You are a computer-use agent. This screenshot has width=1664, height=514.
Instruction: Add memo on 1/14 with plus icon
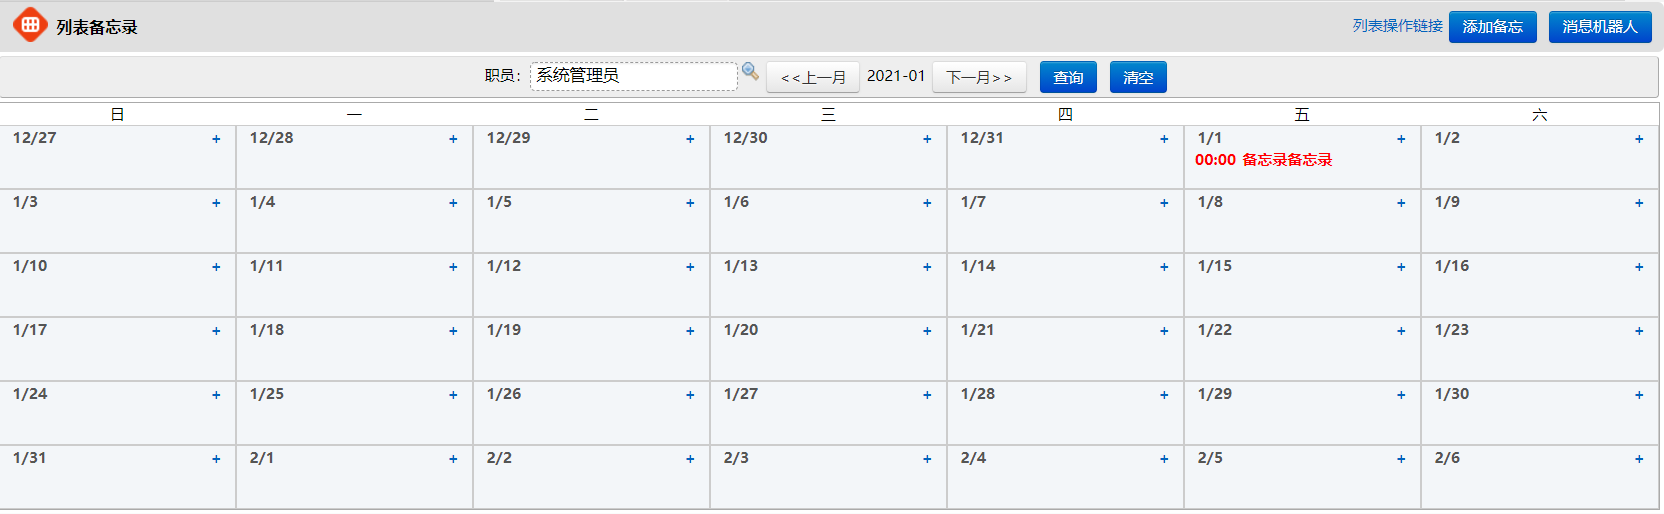[x=1164, y=267]
